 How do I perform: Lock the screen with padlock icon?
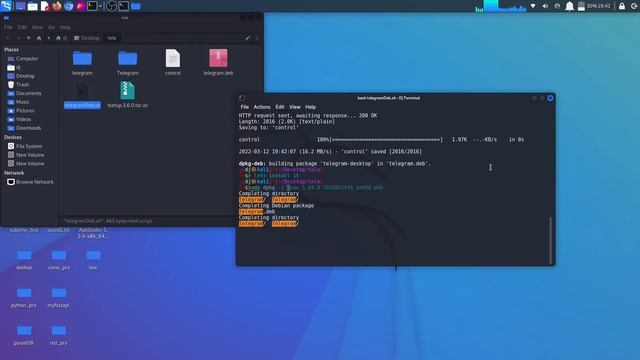pyautogui.click(x=622, y=6)
